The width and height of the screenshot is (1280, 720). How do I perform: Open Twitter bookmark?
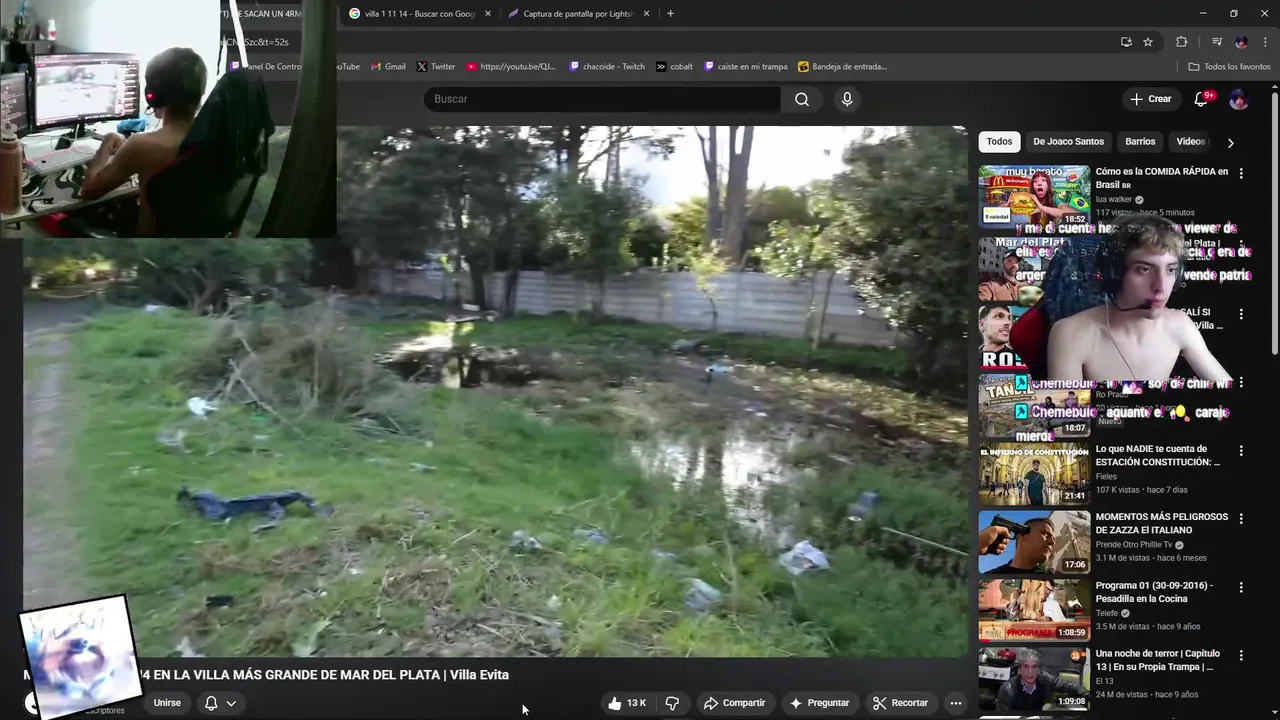coord(436,66)
